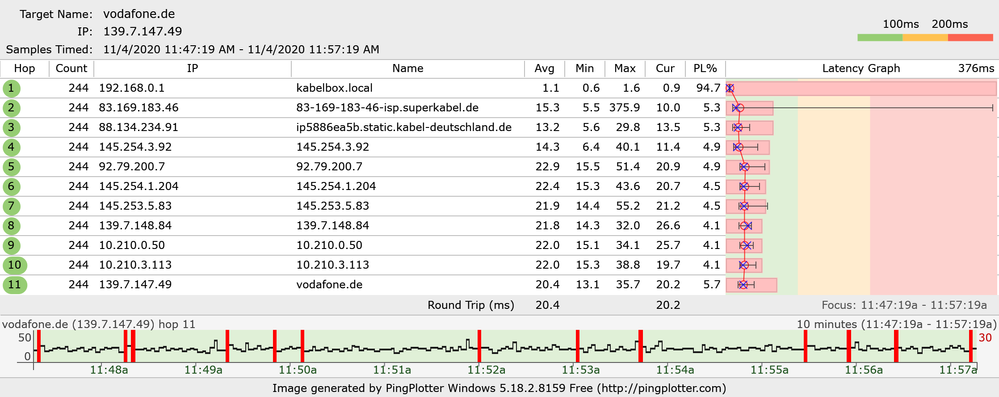Click timeline at 11:48a label
Image resolution: width=999 pixels, height=397 pixels.
(x=109, y=370)
